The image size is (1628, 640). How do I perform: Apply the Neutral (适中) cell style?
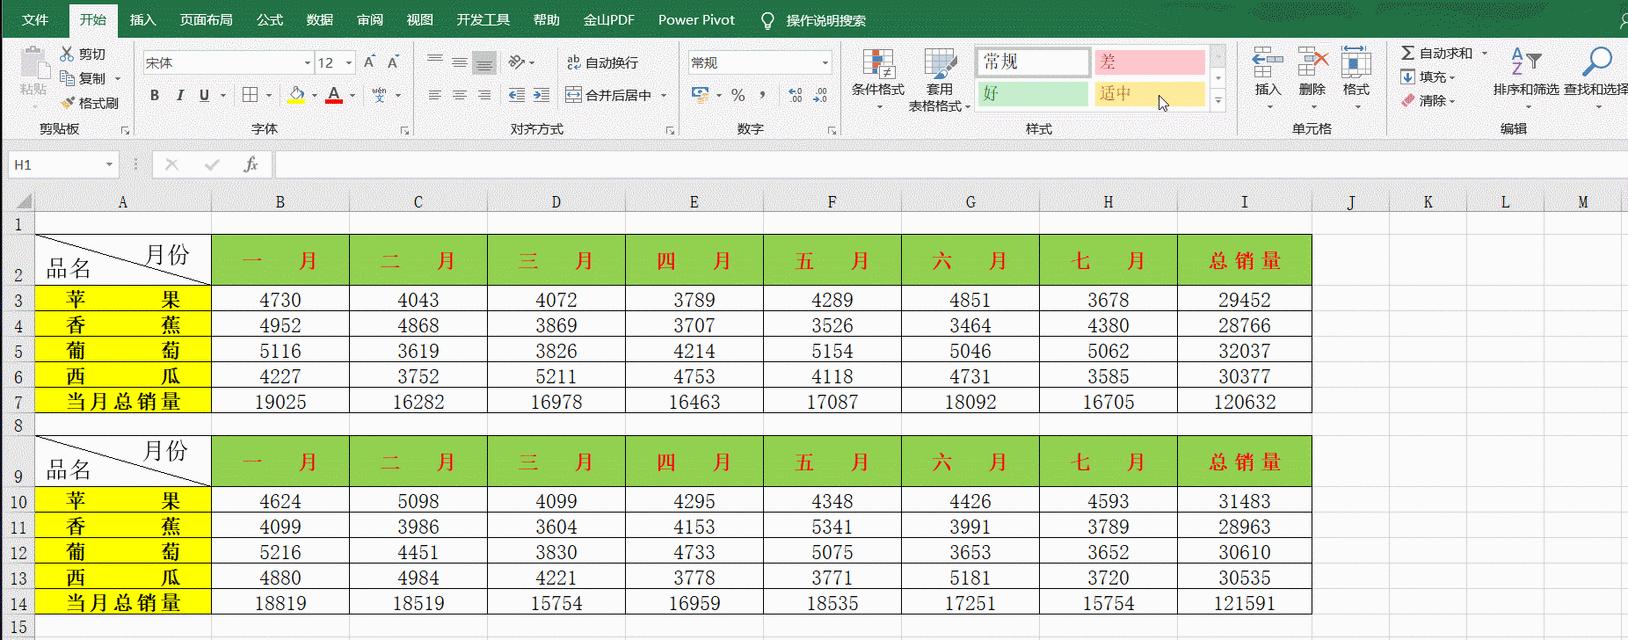pyautogui.click(x=1149, y=93)
